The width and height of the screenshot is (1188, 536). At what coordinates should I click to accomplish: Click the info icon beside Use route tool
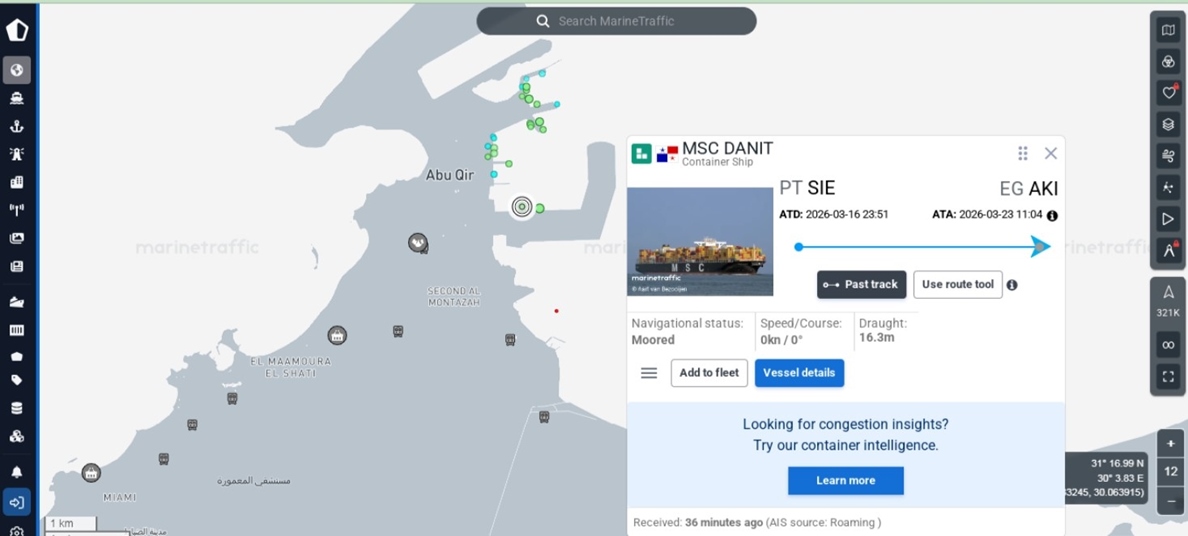tap(1011, 285)
